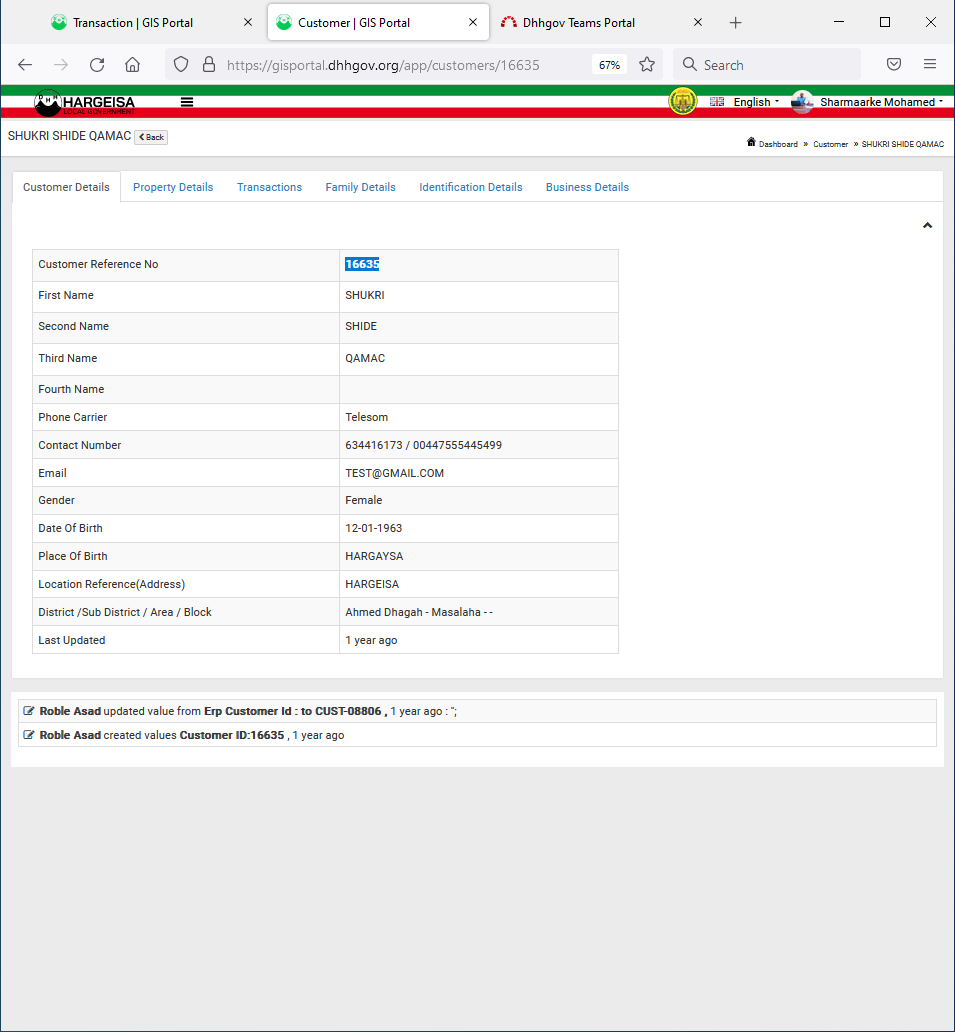Open the Business Details tab
This screenshot has width=955, height=1032.
point(587,187)
